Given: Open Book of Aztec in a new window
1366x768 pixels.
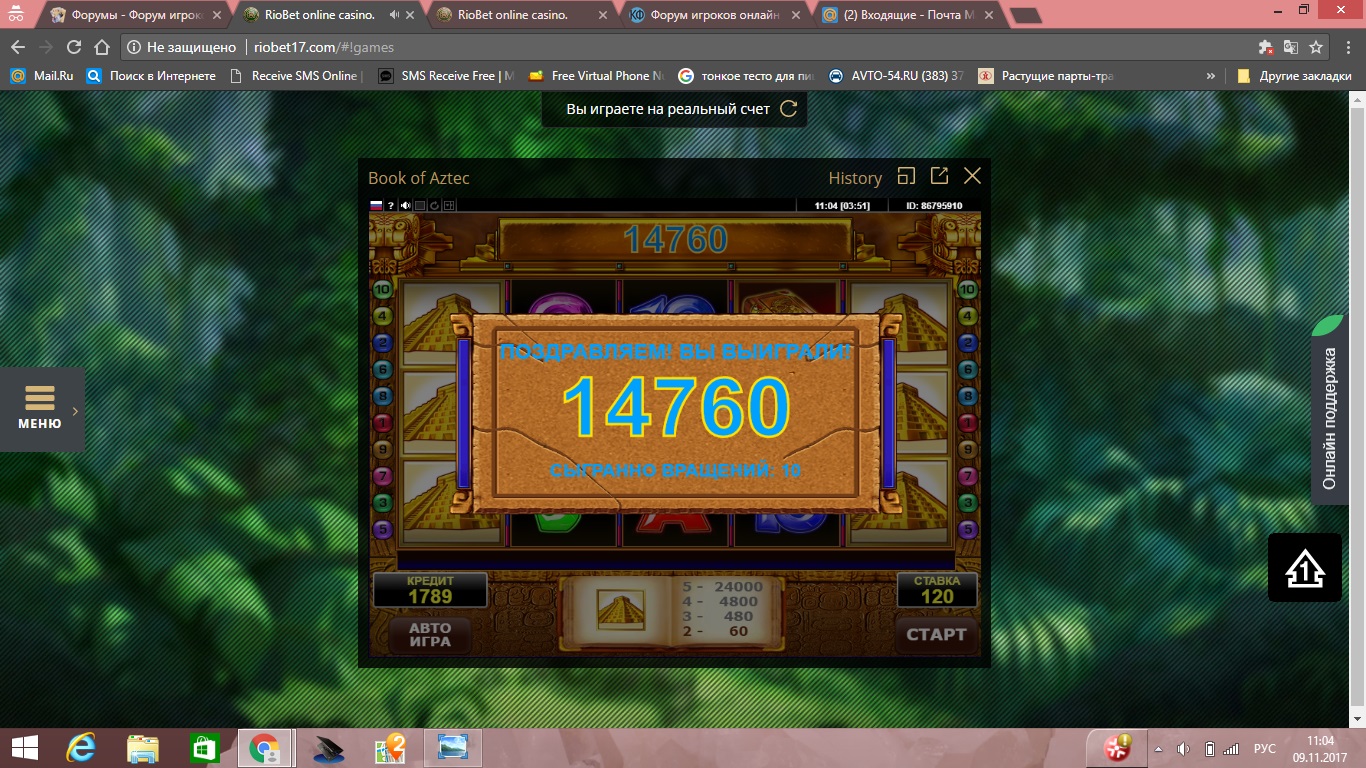Looking at the screenshot, I should 939,176.
